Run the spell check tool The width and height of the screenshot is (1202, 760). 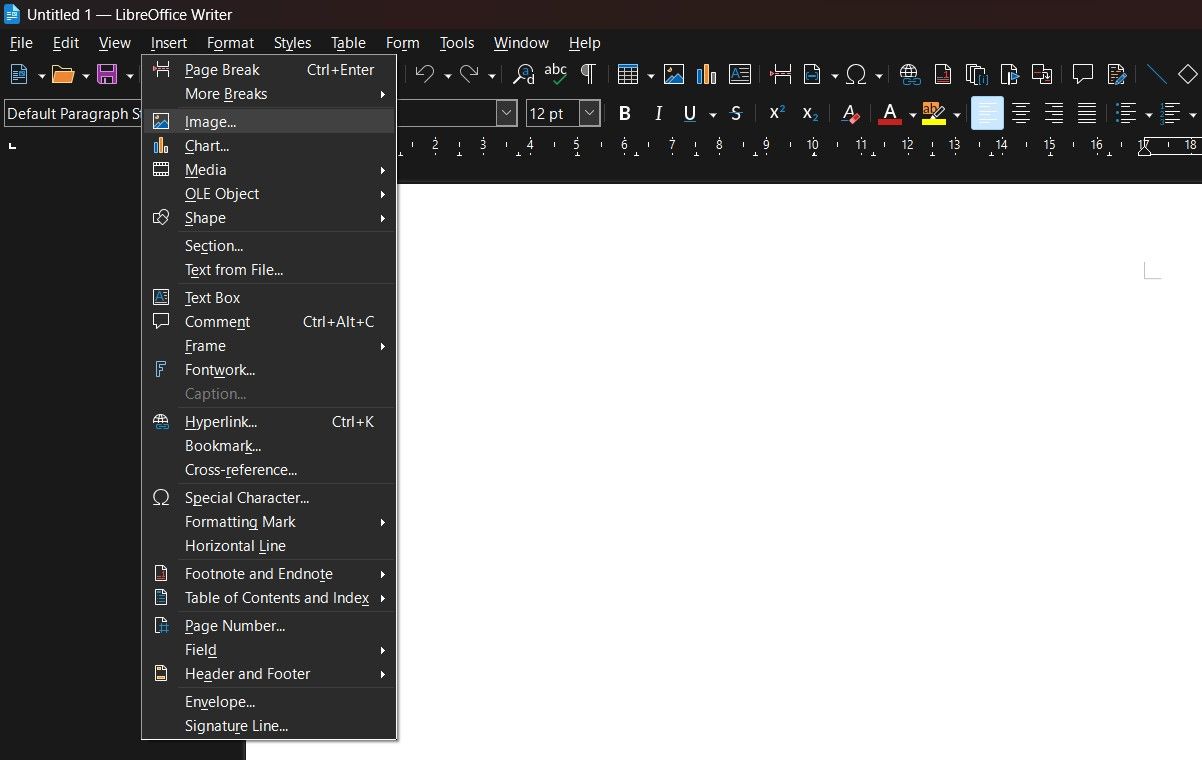[x=555, y=74]
